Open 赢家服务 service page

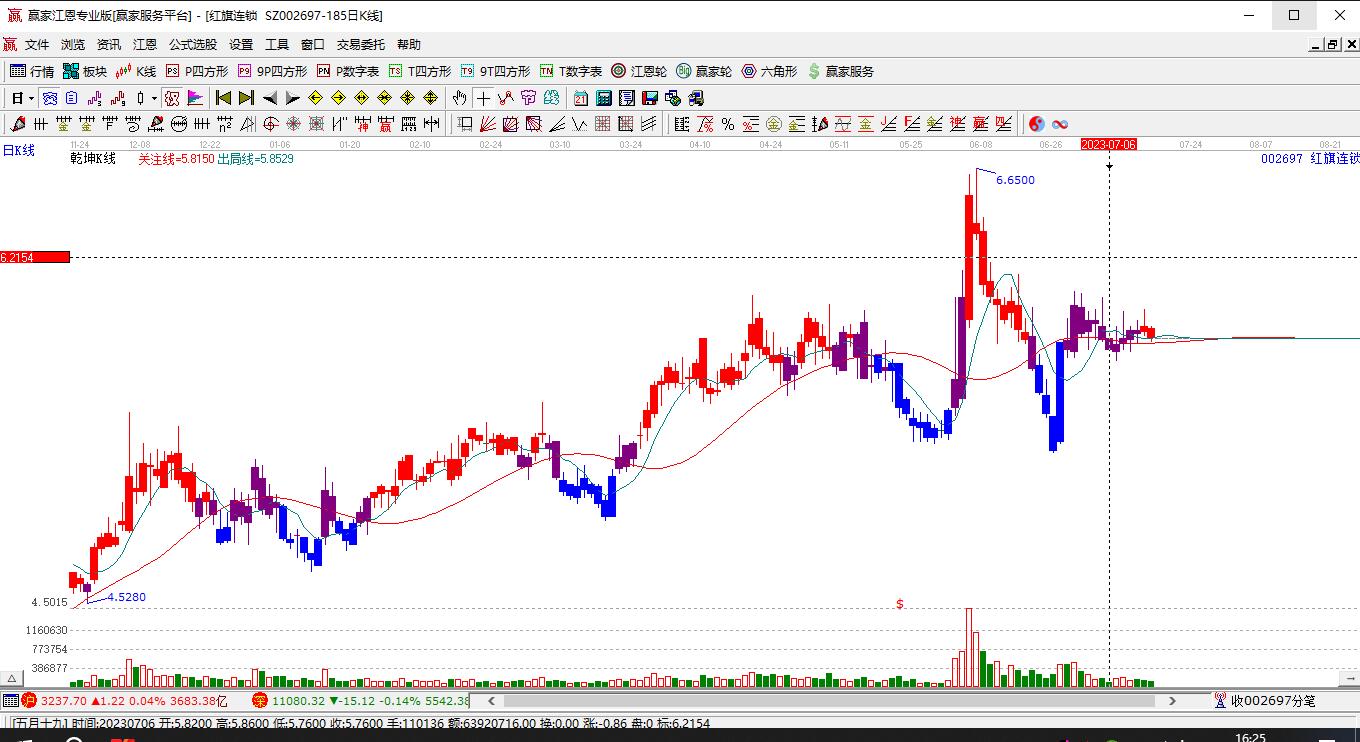click(841, 71)
